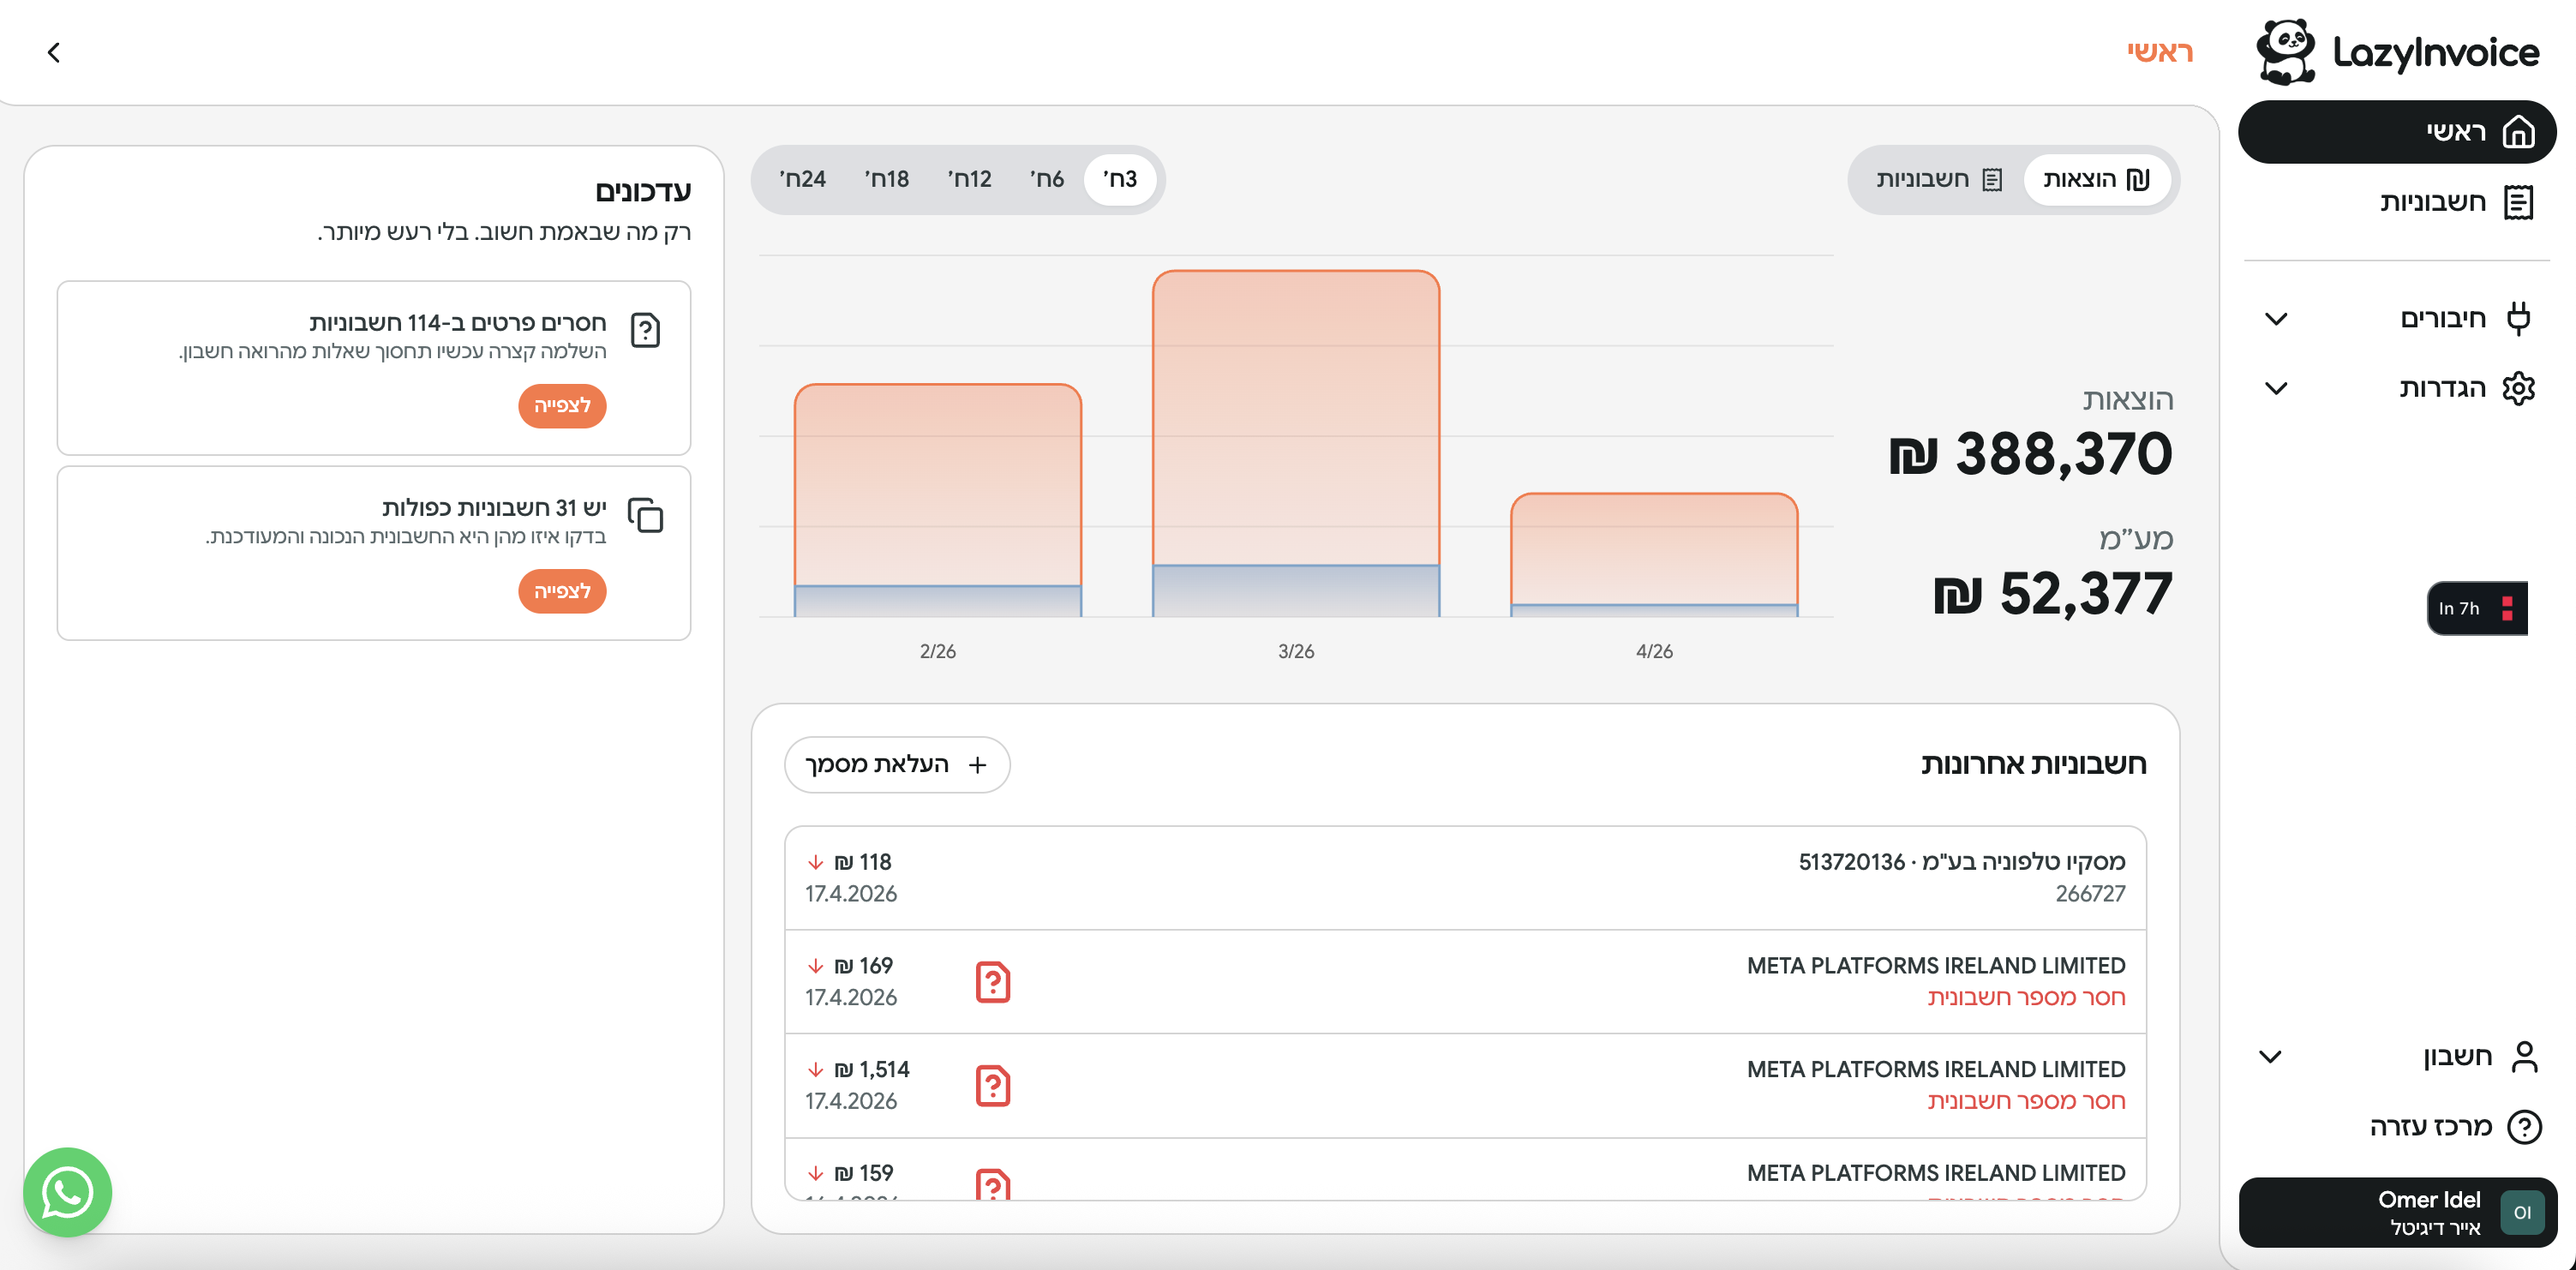This screenshot has height=1270, width=2576.
Task: Click the 3/26 expenses bar in chart
Action: pyautogui.click(x=1295, y=420)
